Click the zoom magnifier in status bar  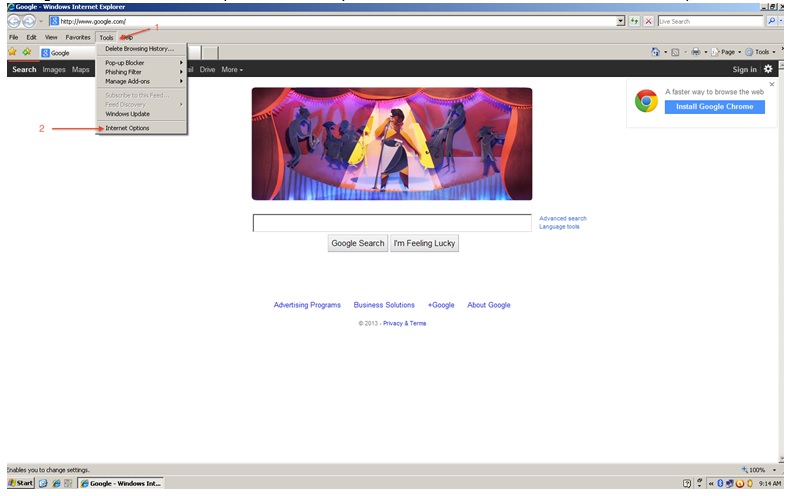(x=745, y=469)
